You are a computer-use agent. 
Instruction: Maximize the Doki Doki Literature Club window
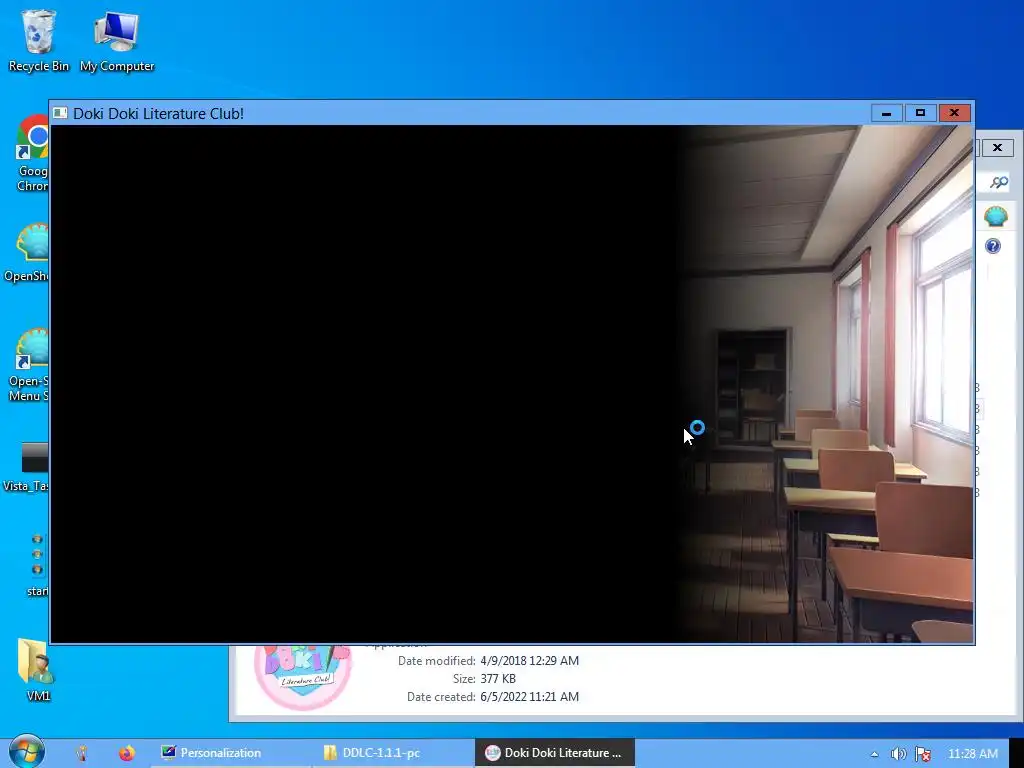point(920,113)
